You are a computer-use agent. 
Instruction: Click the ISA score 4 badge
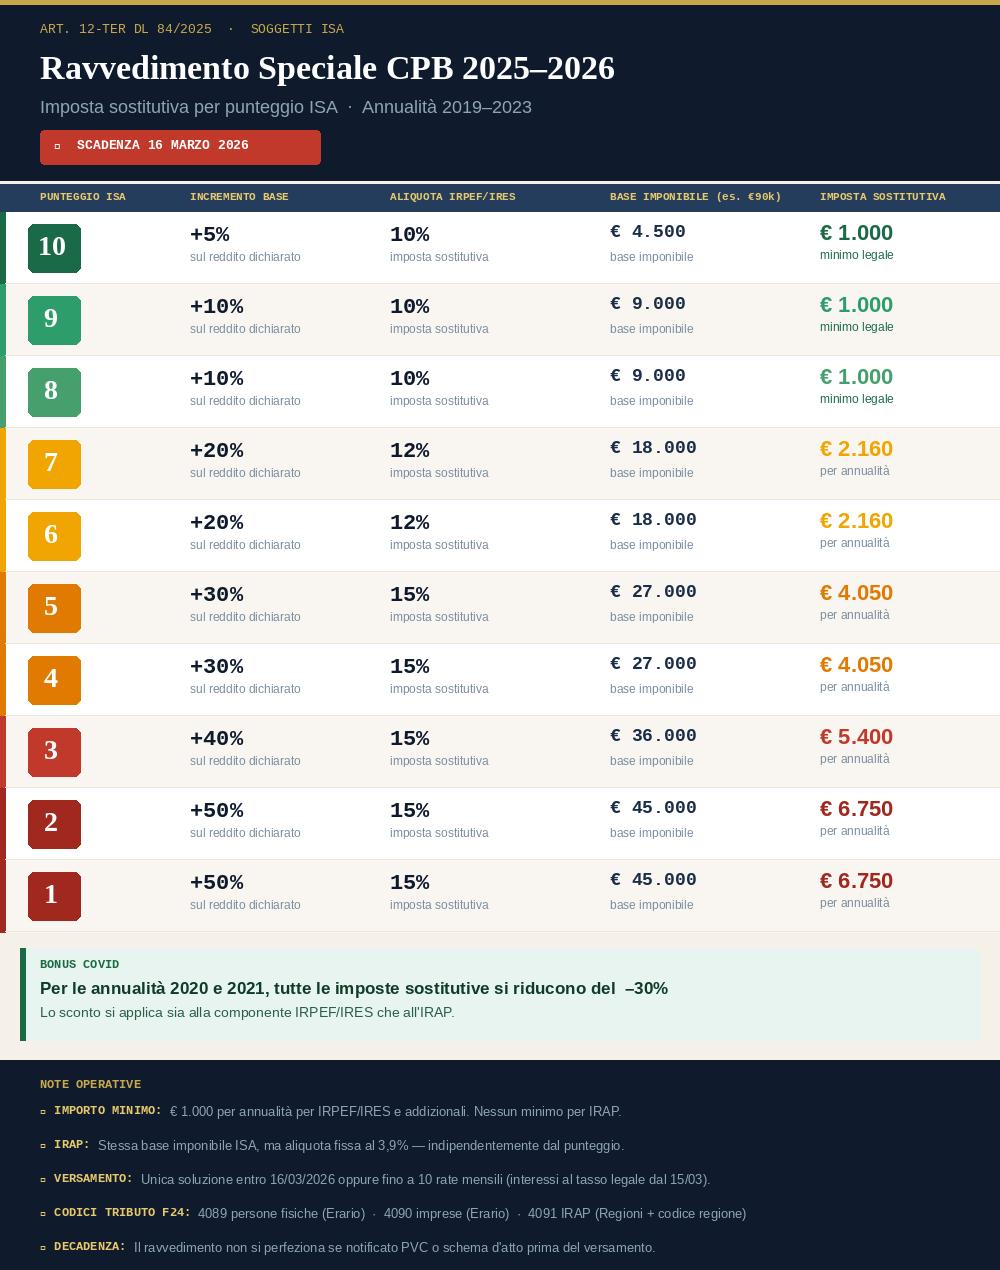[54, 680]
